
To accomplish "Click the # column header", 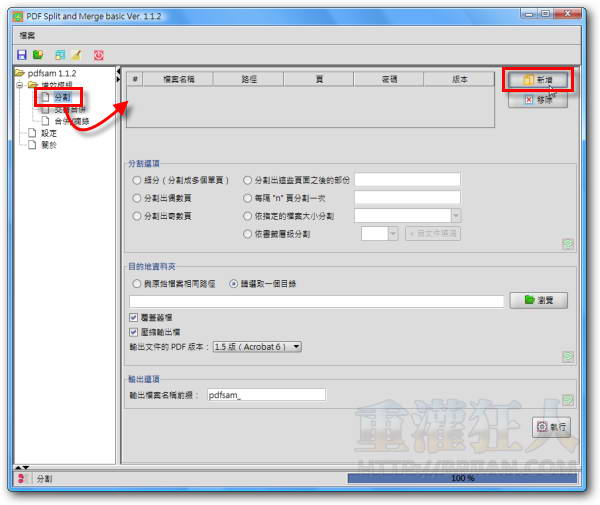I will [x=135, y=79].
